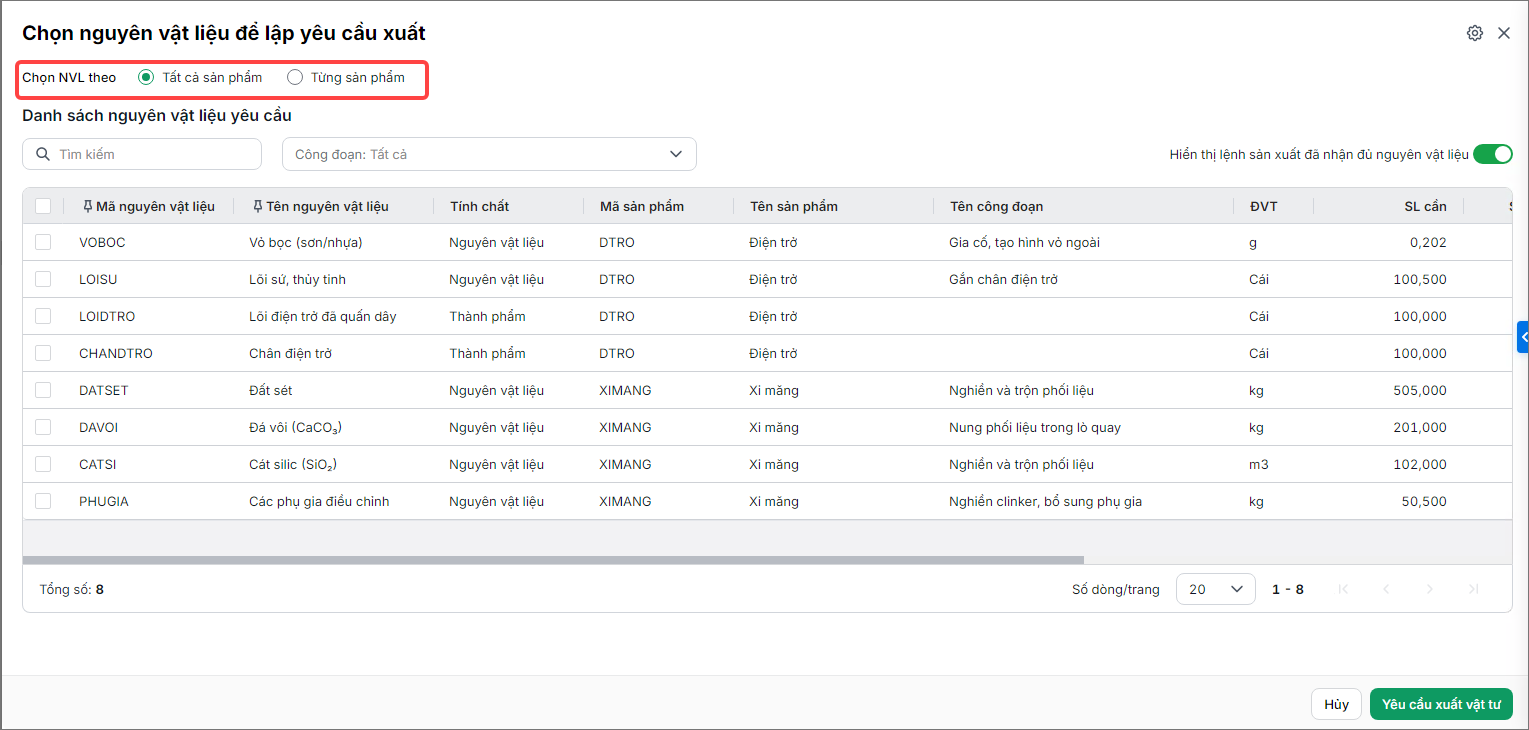Image resolution: width=1529 pixels, height=730 pixels.
Task: Tick checkbox for LOIDTRO row
Action: 43,316
